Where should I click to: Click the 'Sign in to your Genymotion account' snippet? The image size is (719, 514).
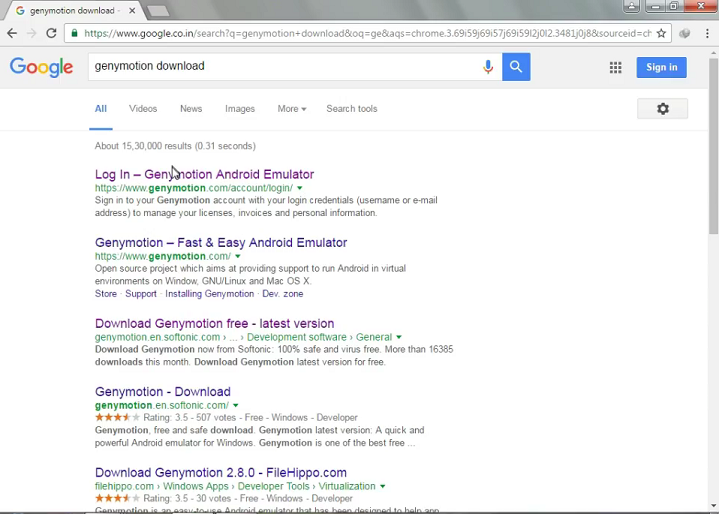pyautogui.click(x=266, y=206)
